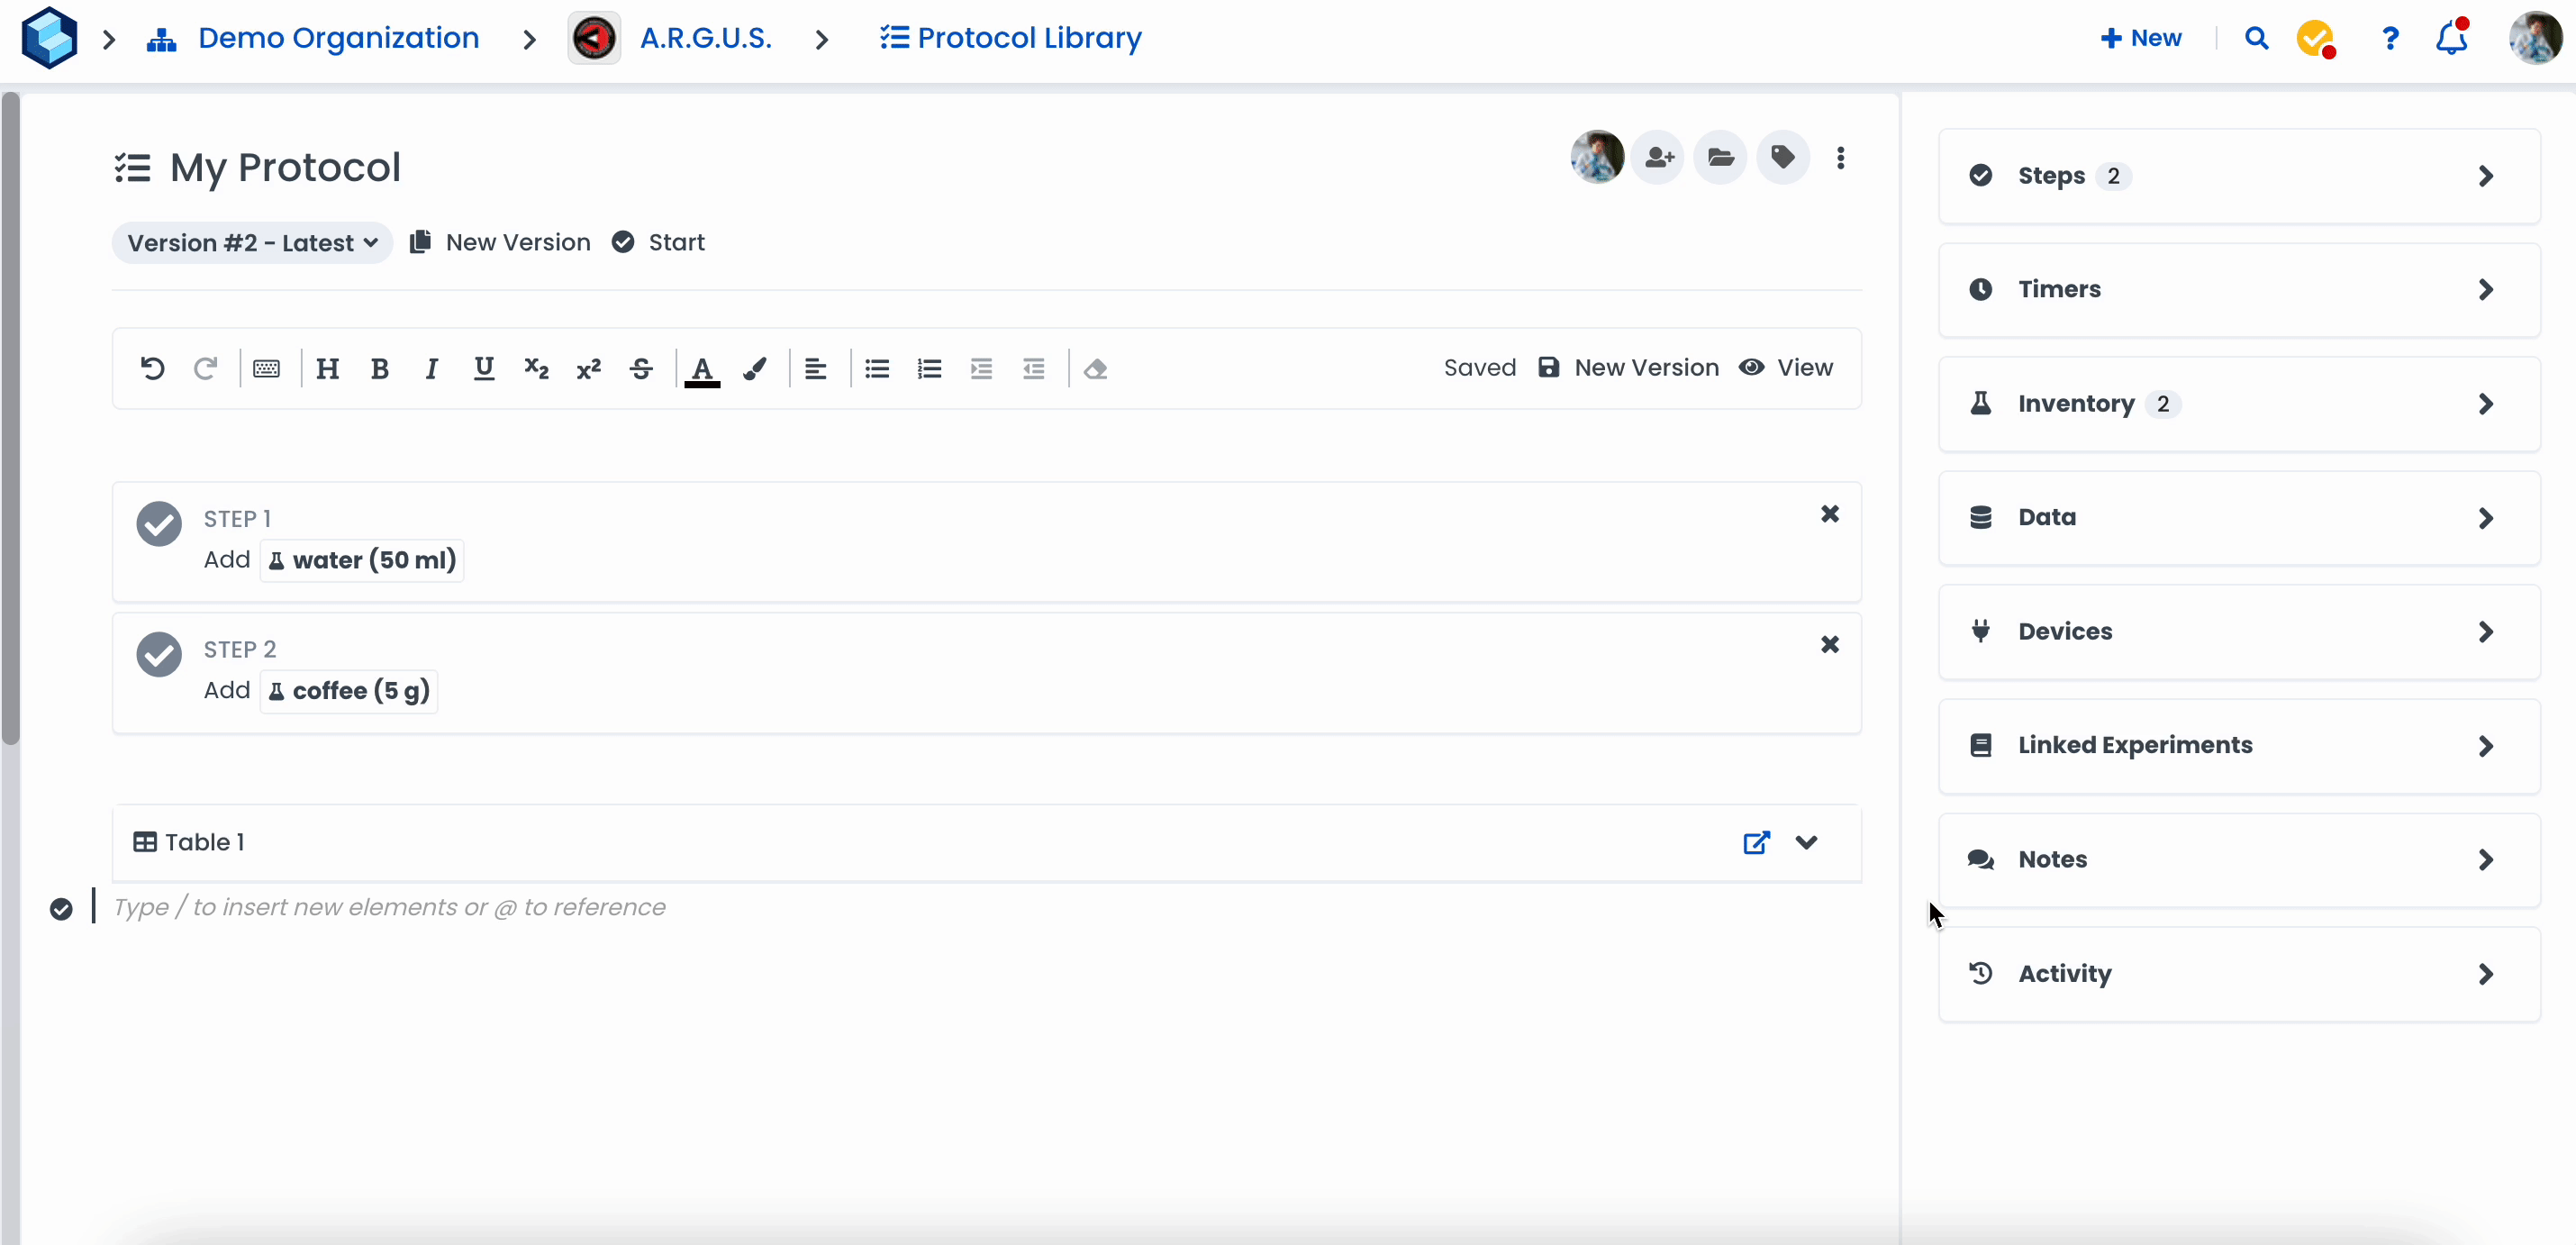Click the Start protocol button

[659, 243]
